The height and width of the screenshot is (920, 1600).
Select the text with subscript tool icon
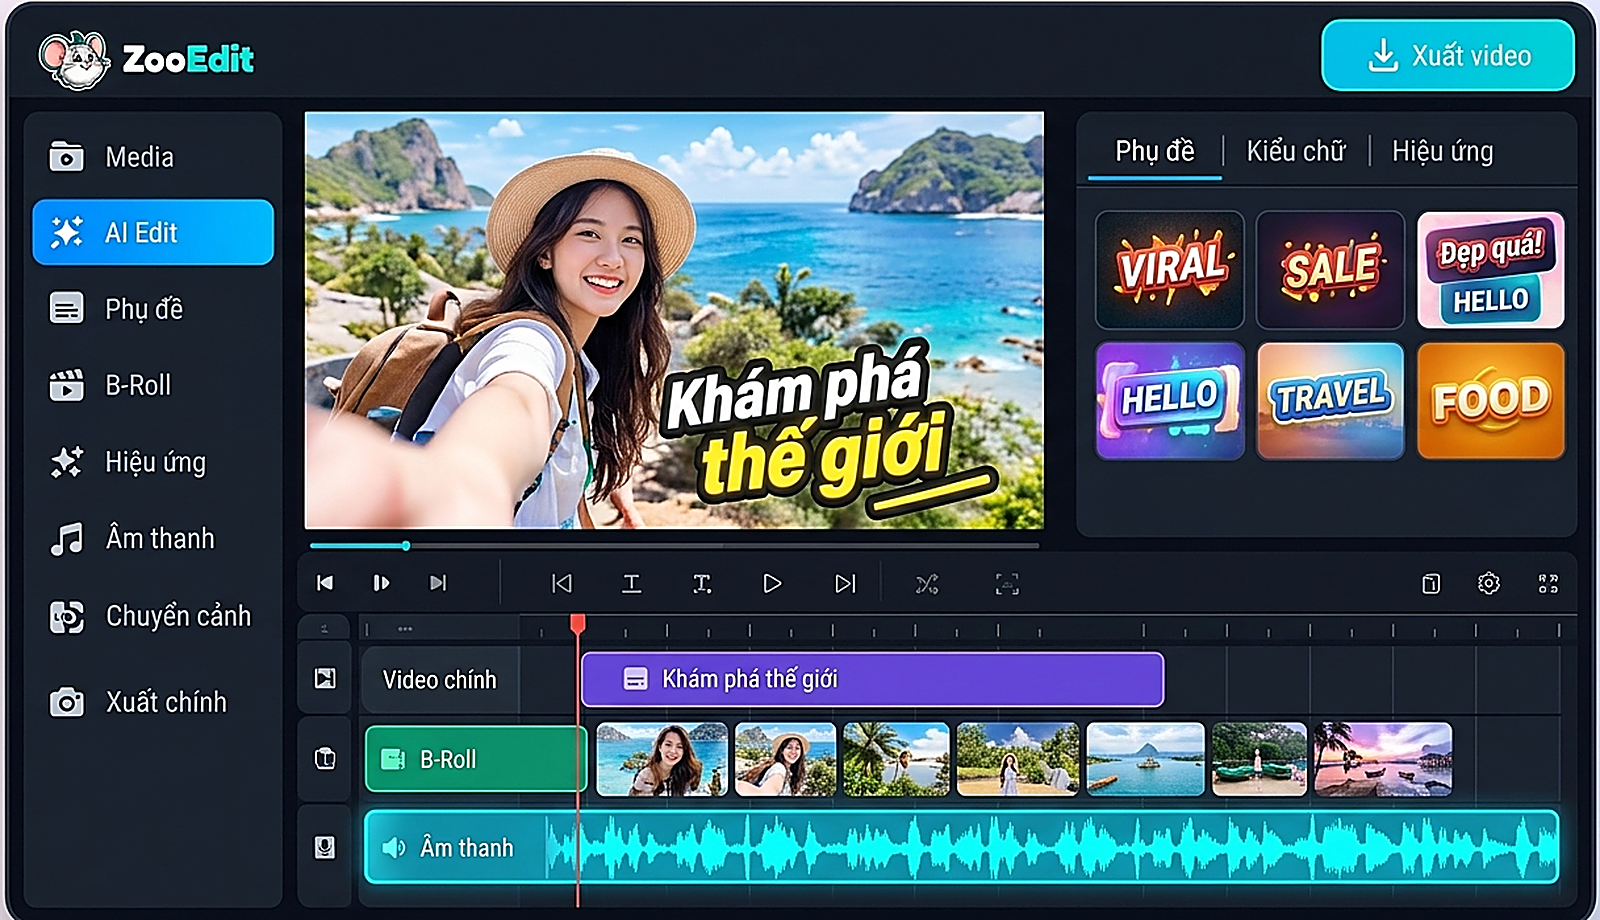coord(702,583)
